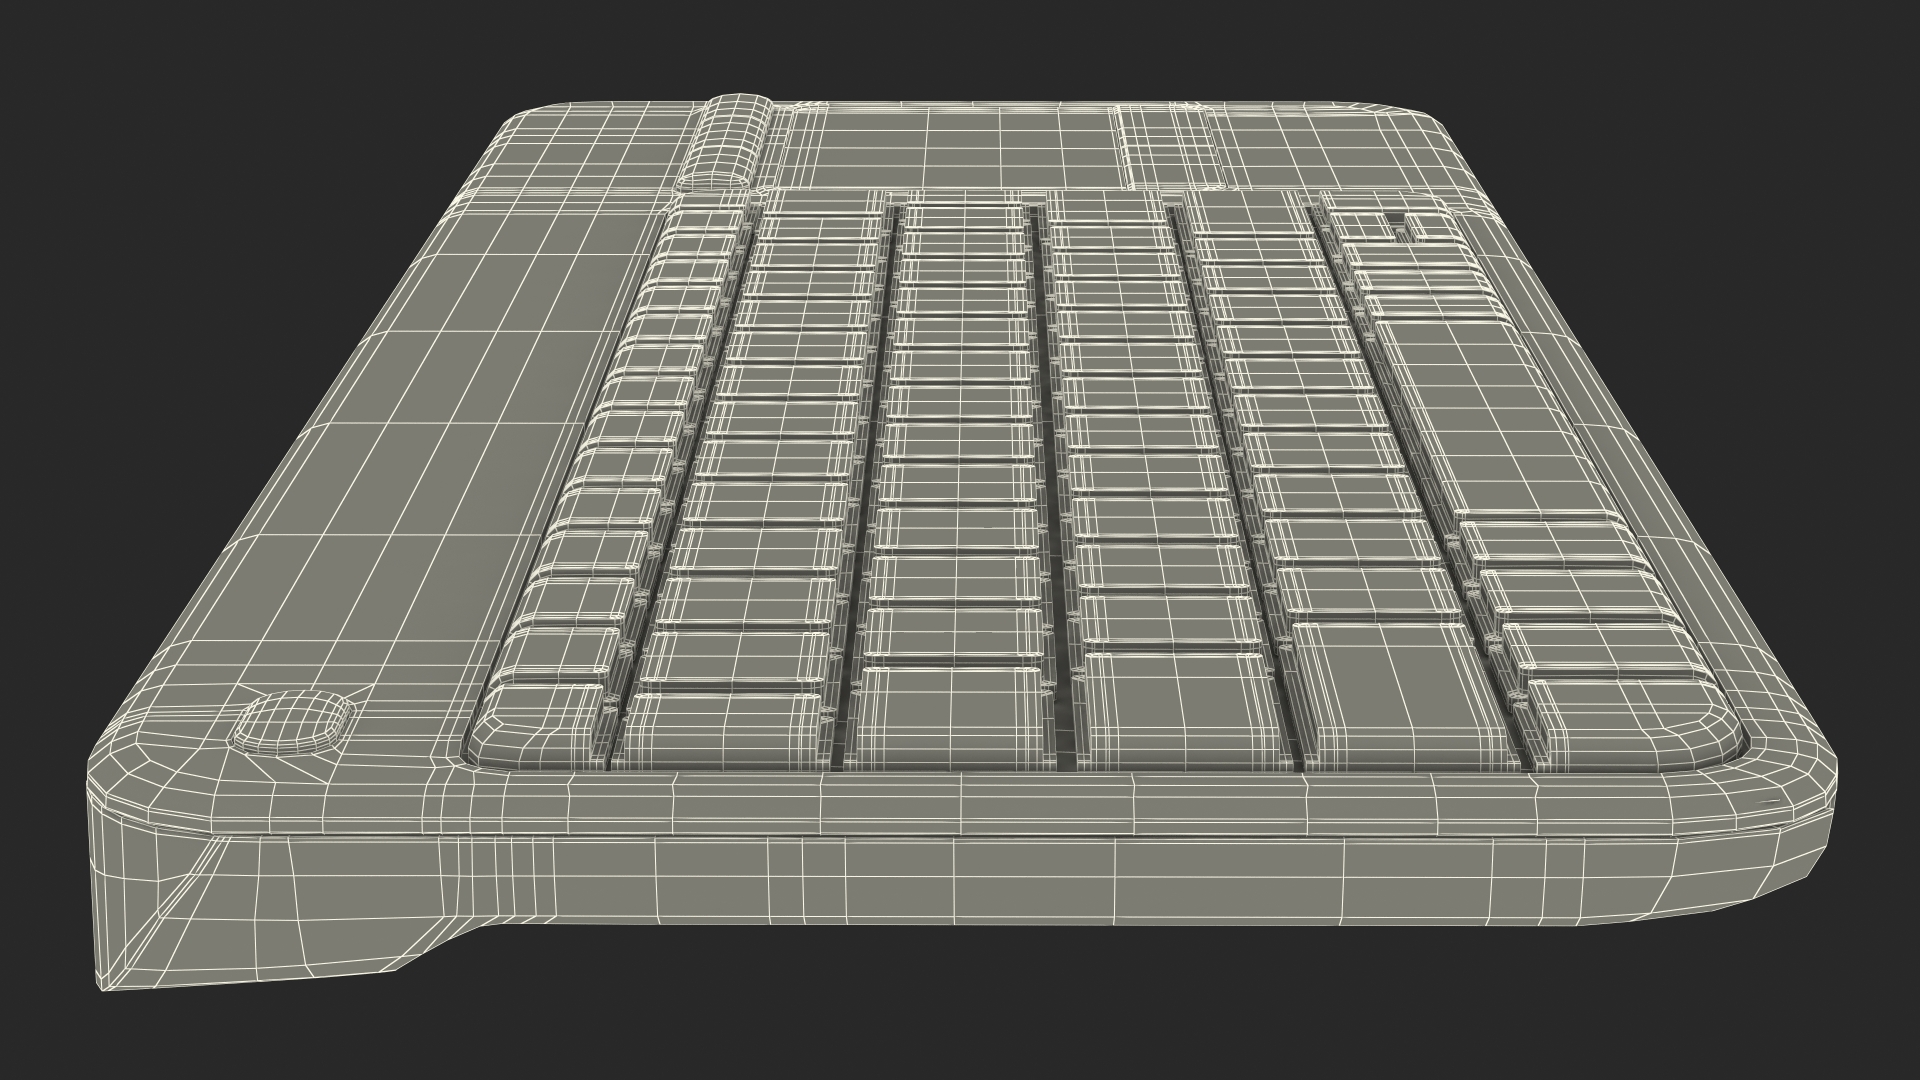Select the large square key in front row, fourth column

tap(1180, 710)
